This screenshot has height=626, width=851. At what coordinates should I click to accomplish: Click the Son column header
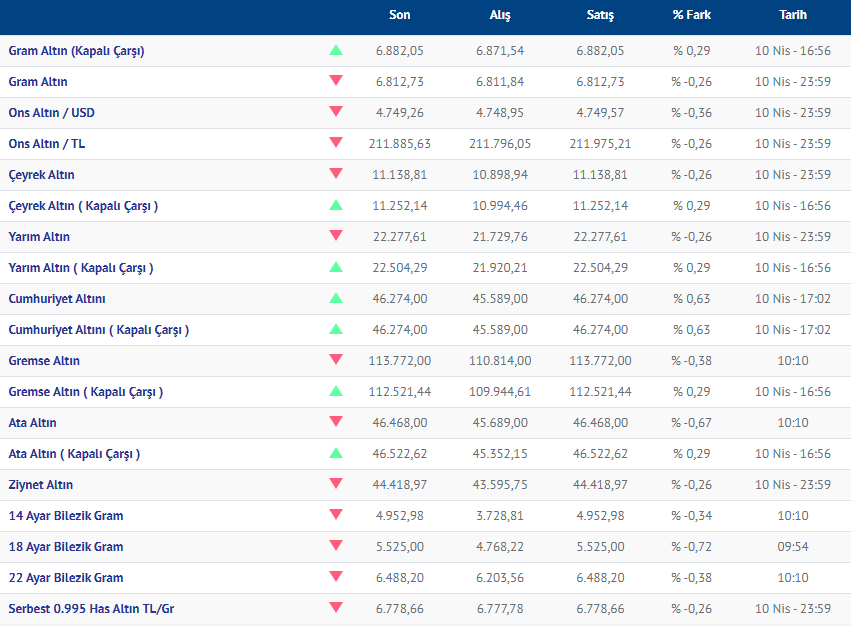point(399,16)
